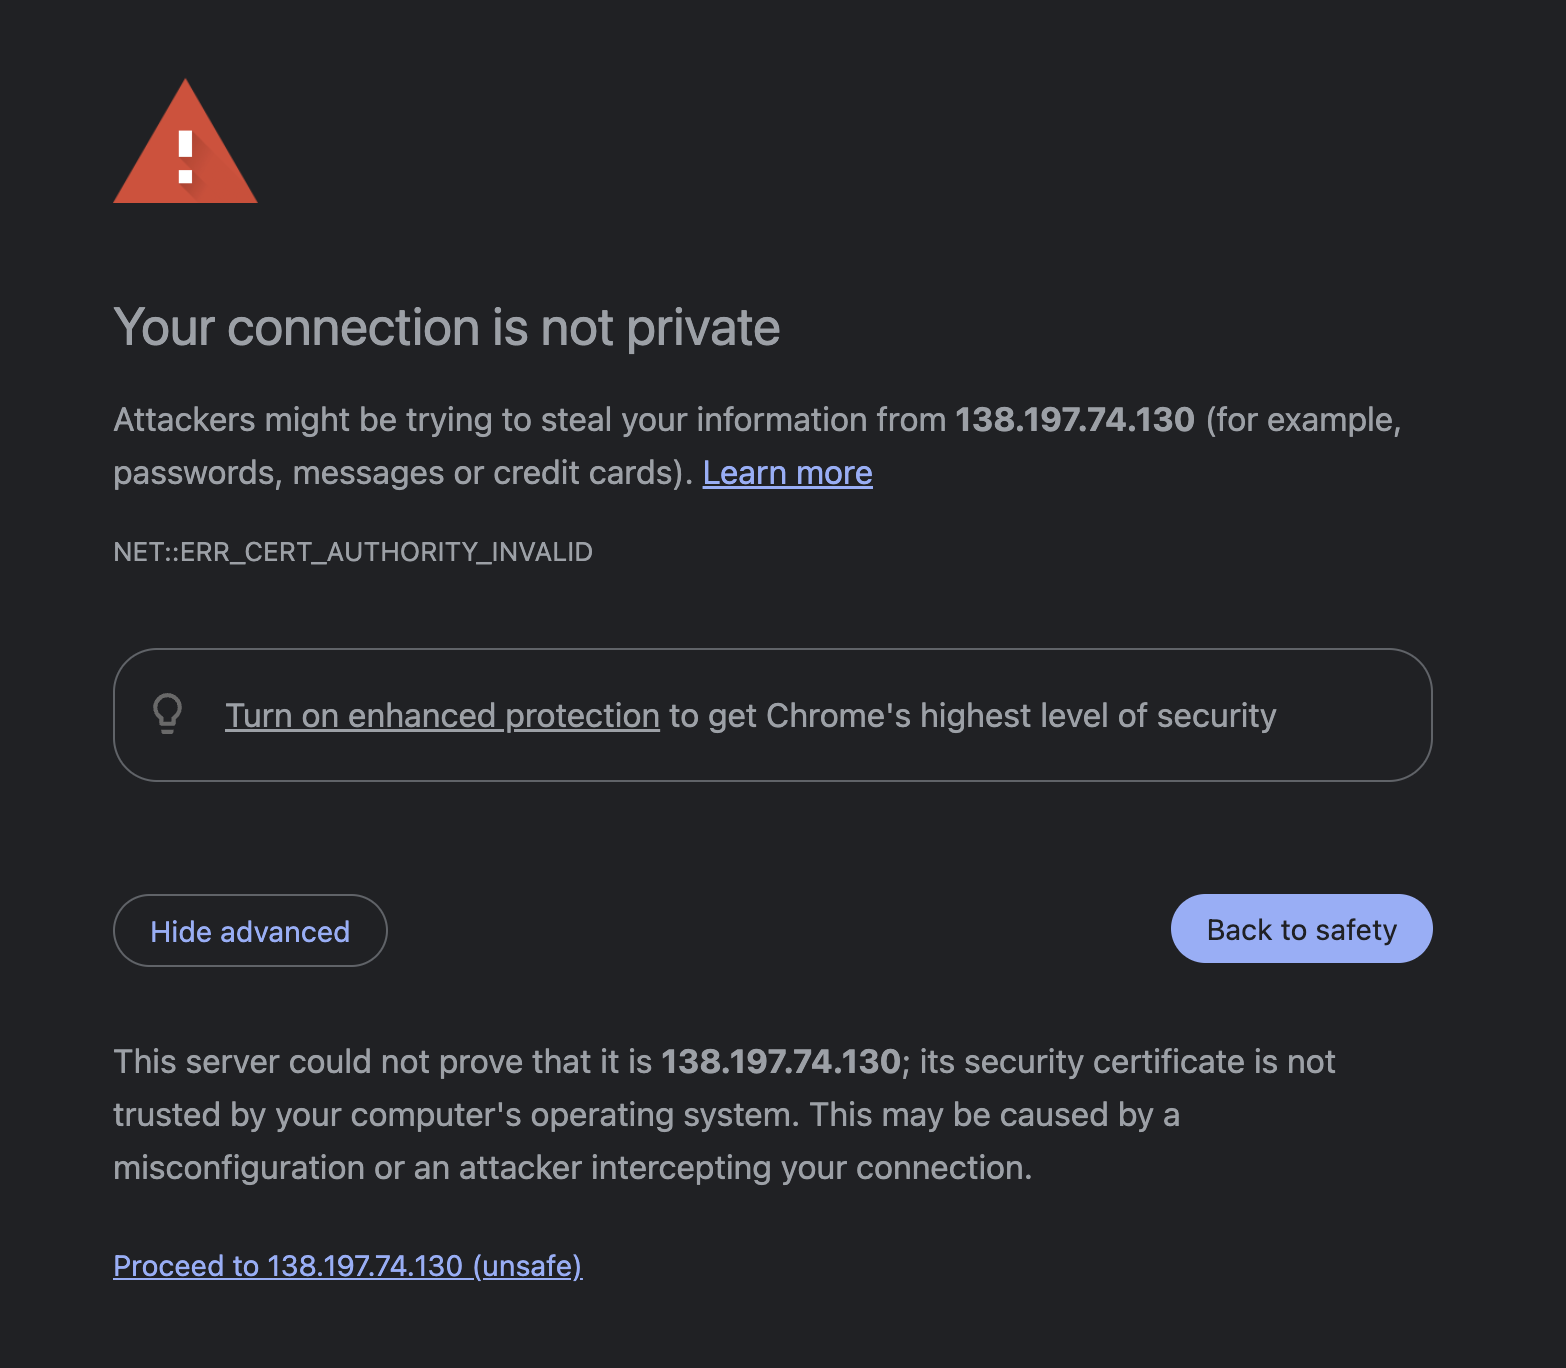
Task: Click the "(for example," text
Action: pyautogui.click(x=1303, y=420)
